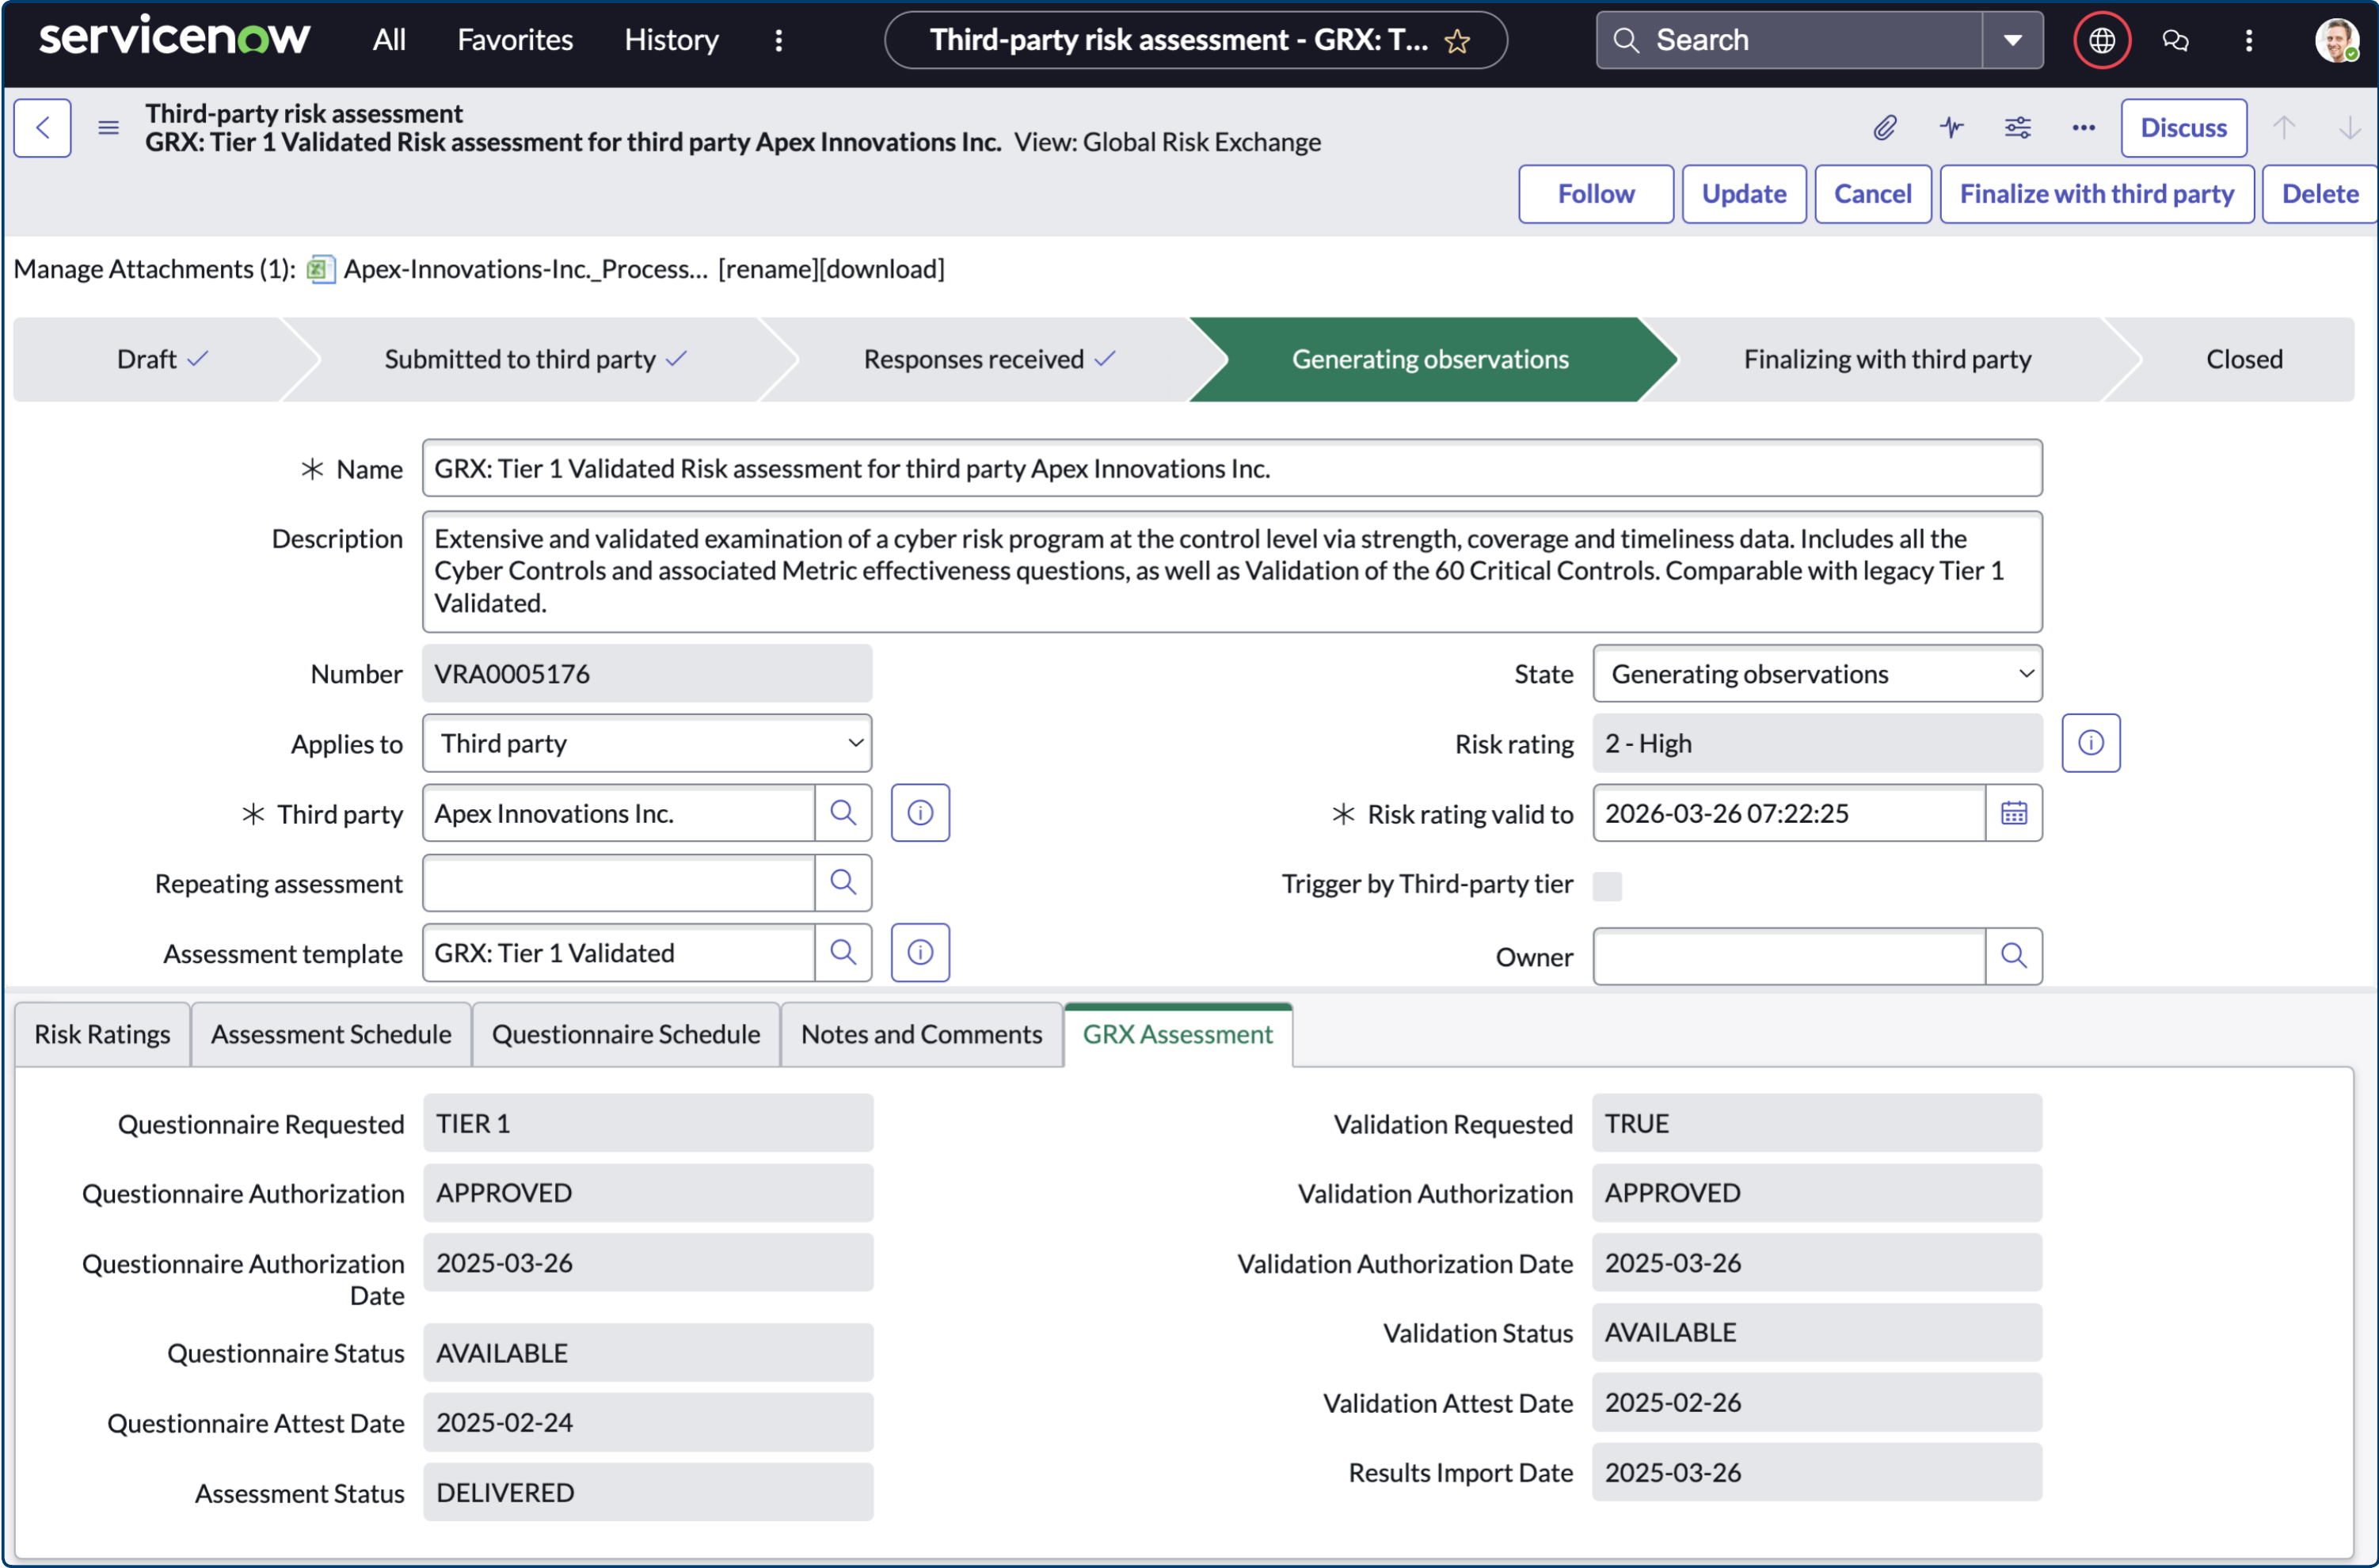The image size is (2379, 1568).
Task: Open the more options ellipsis in form header
Action: pyautogui.click(x=2083, y=128)
